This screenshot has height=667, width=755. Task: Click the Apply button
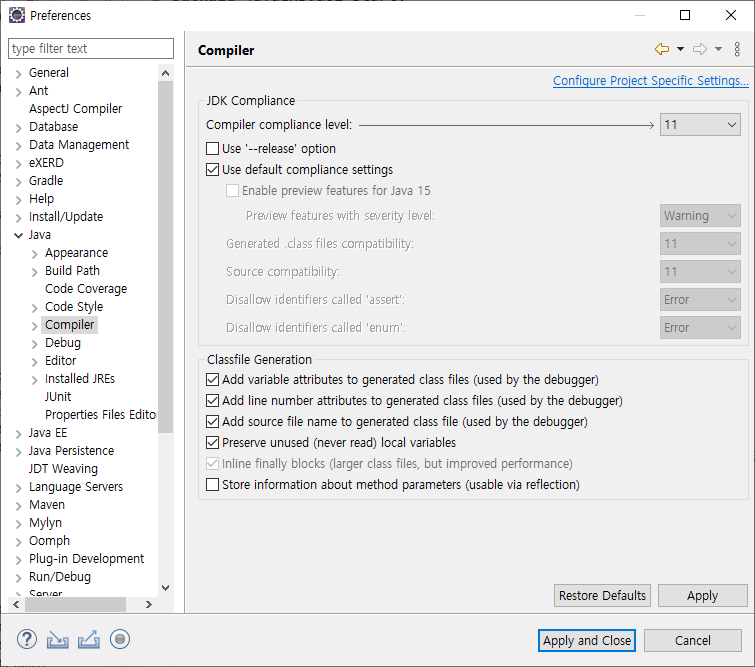pyautogui.click(x=703, y=596)
